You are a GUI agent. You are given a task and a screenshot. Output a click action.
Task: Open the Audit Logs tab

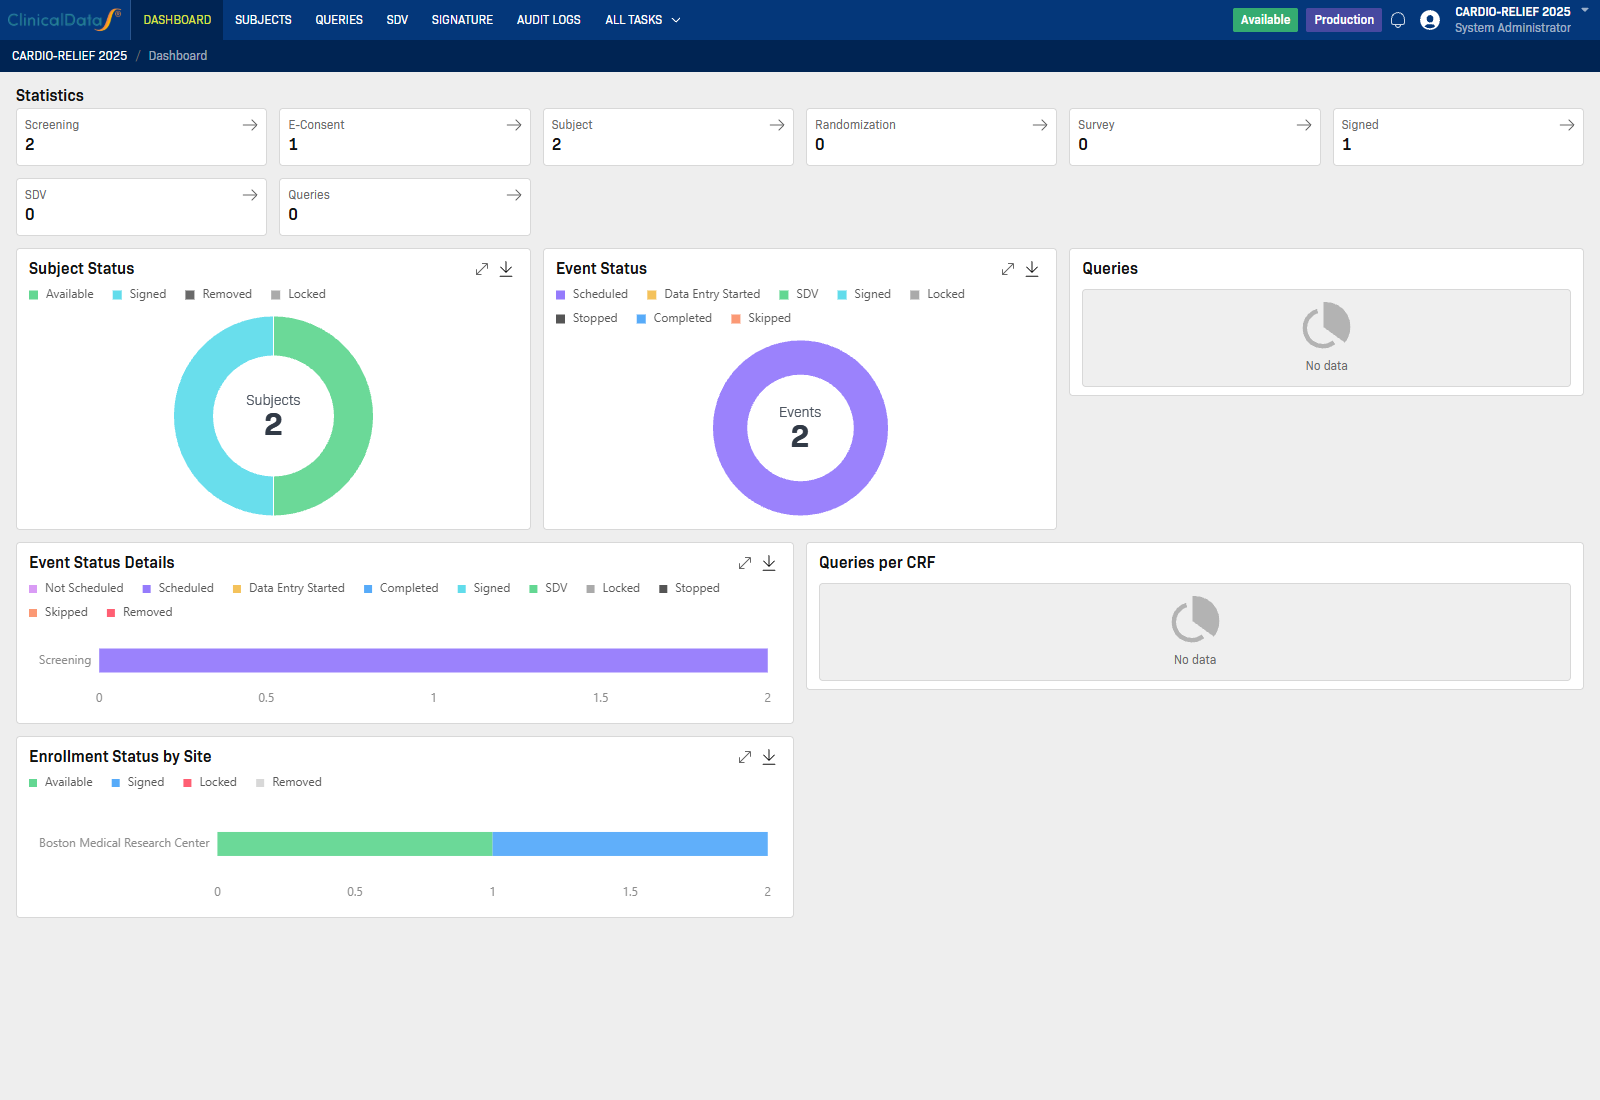tap(549, 20)
